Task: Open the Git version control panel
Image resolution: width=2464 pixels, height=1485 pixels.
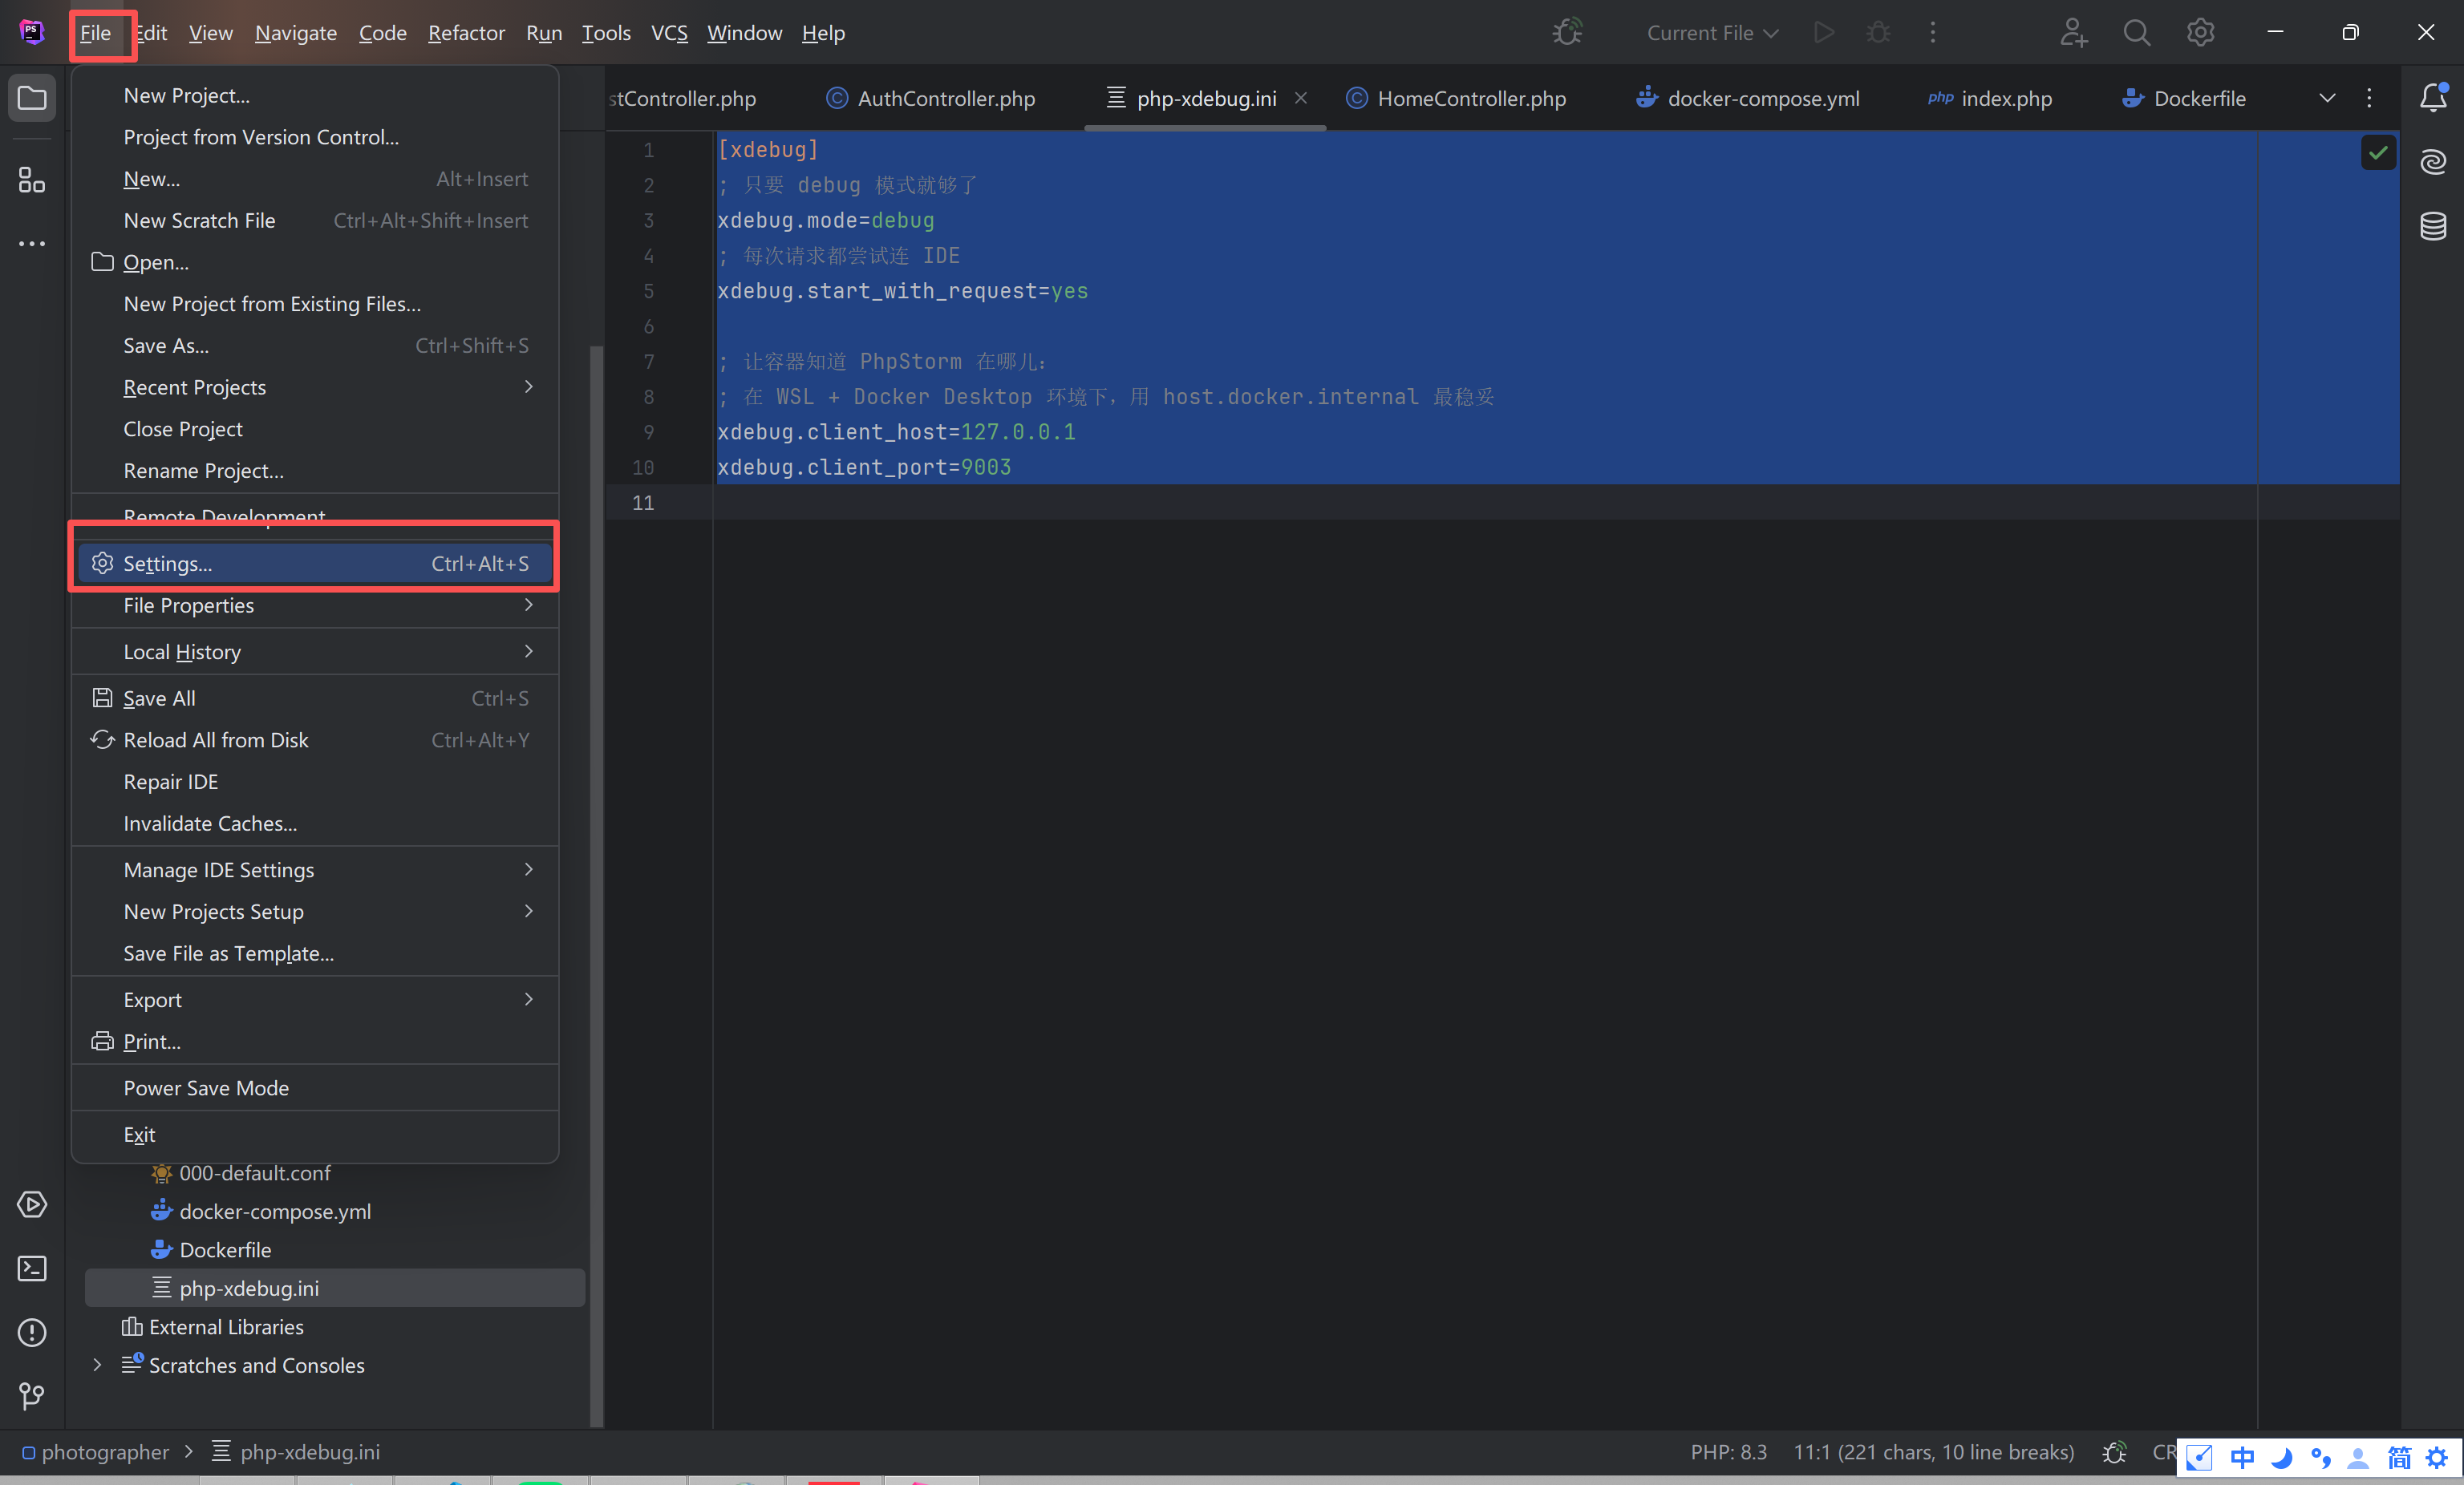Action: click(x=32, y=1395)
